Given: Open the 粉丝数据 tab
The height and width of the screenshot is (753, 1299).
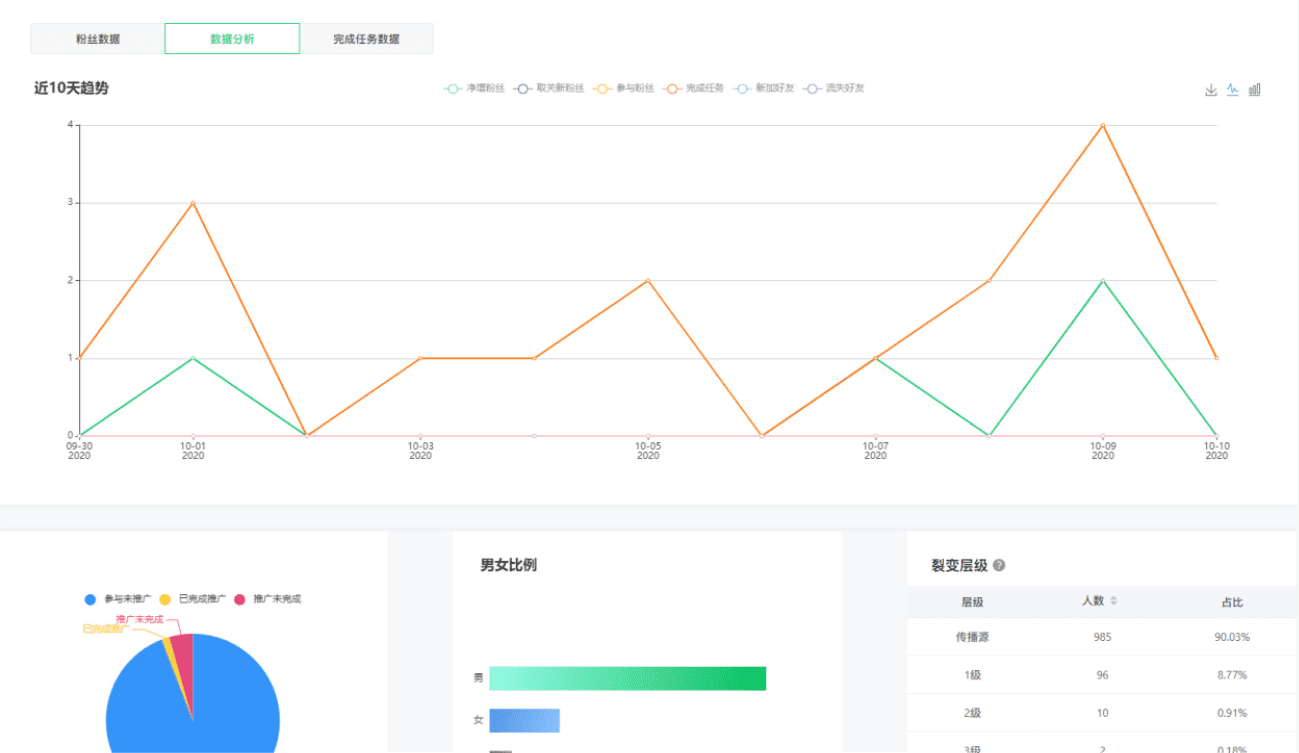Looking at the screenshot, I should [x=98, y=39].
